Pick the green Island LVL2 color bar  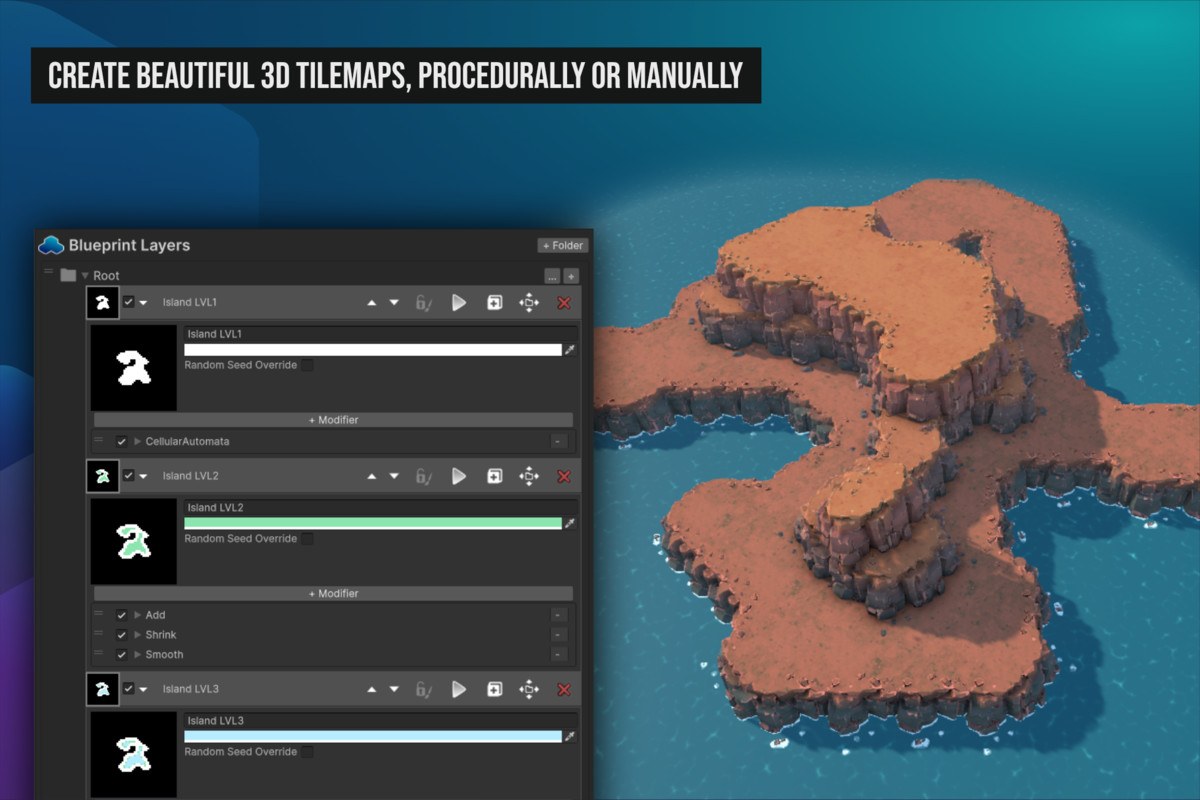tap(373, 523)
